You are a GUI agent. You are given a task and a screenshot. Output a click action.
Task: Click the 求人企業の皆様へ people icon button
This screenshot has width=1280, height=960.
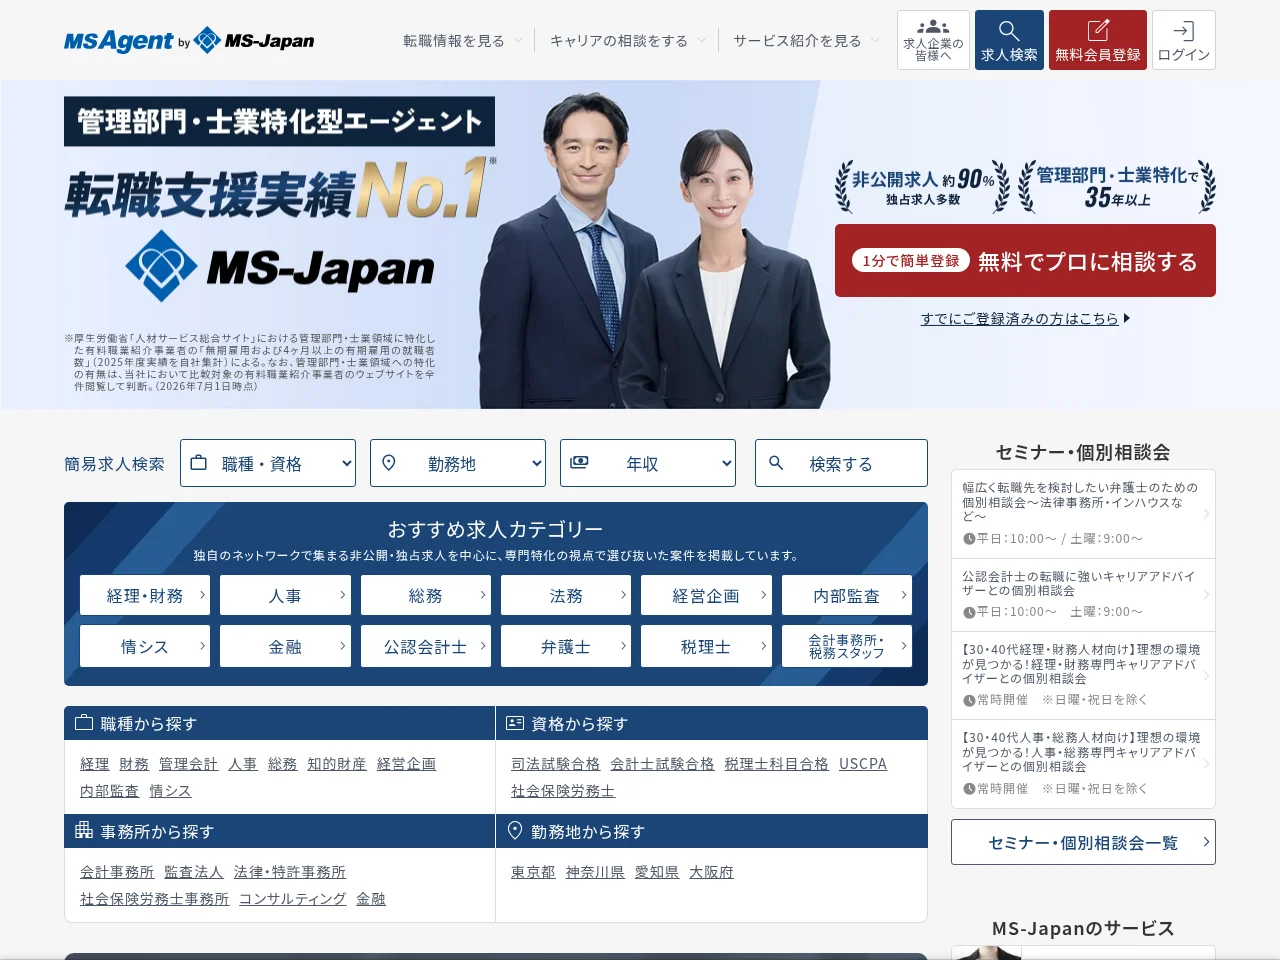[x=933, y=40]
